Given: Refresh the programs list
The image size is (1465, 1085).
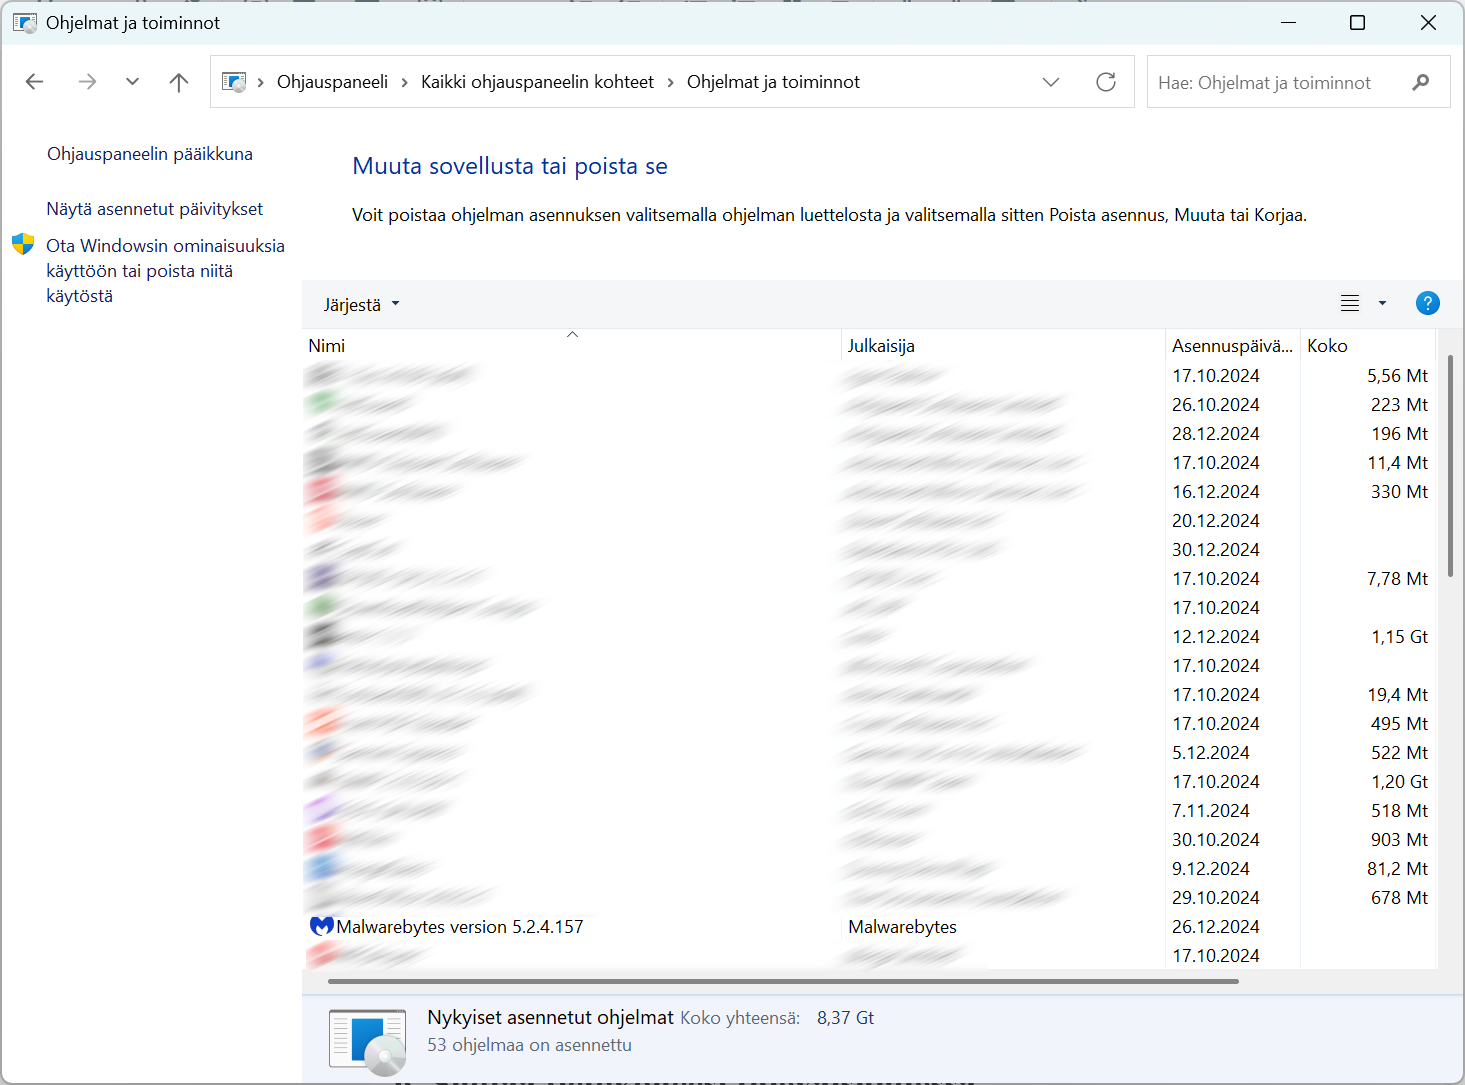Looking at the screenshot, I should pyautogui.click(x=1106, y=82).
